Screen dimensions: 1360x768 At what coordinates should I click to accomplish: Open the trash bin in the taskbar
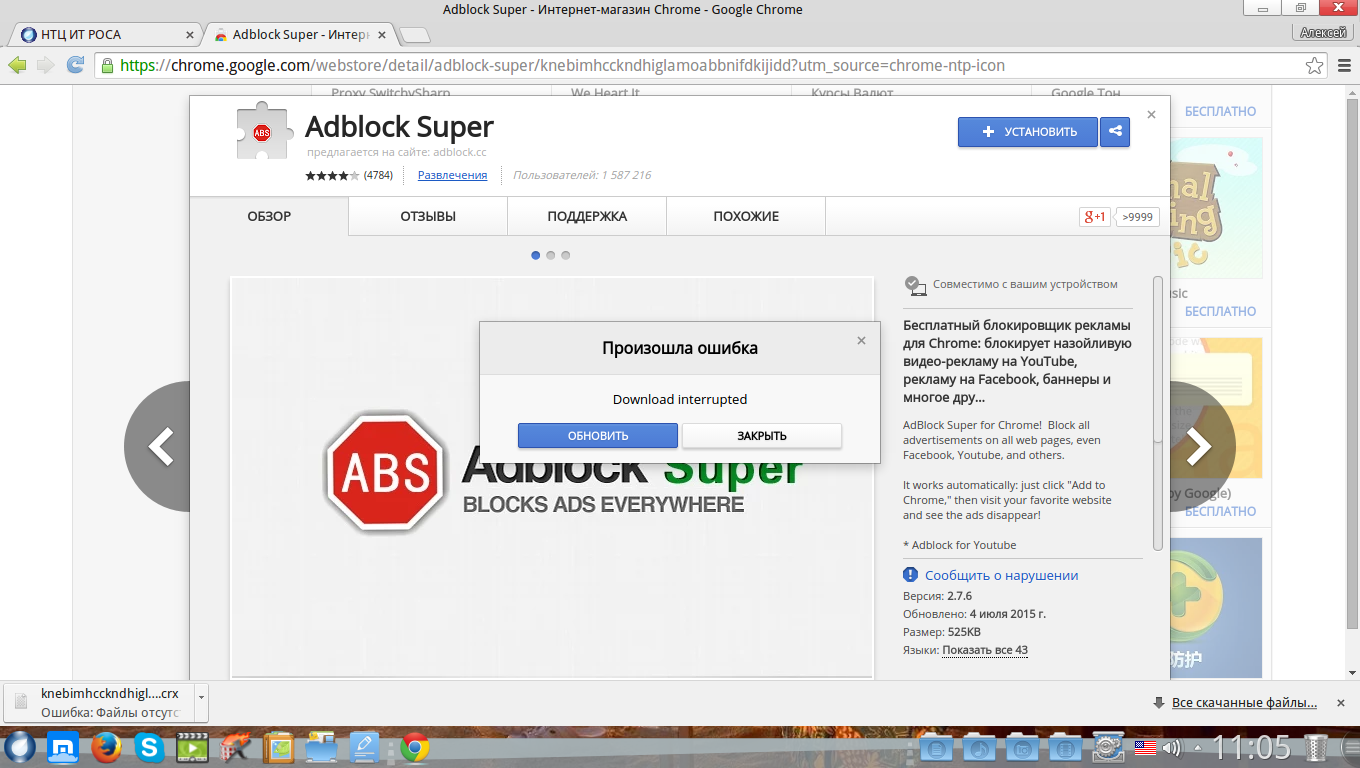click(x=1318, y=748)
